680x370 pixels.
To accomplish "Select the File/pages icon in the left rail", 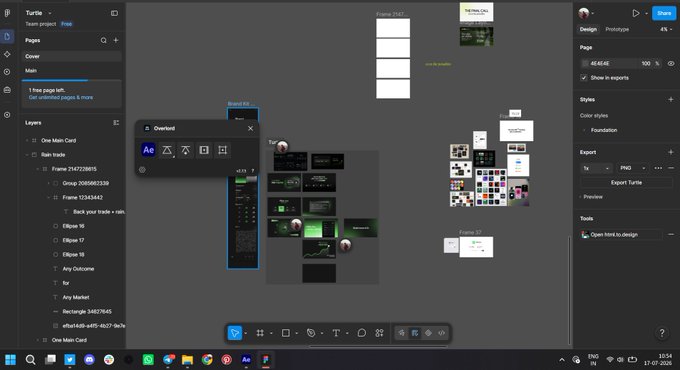I will coord(7,36).
